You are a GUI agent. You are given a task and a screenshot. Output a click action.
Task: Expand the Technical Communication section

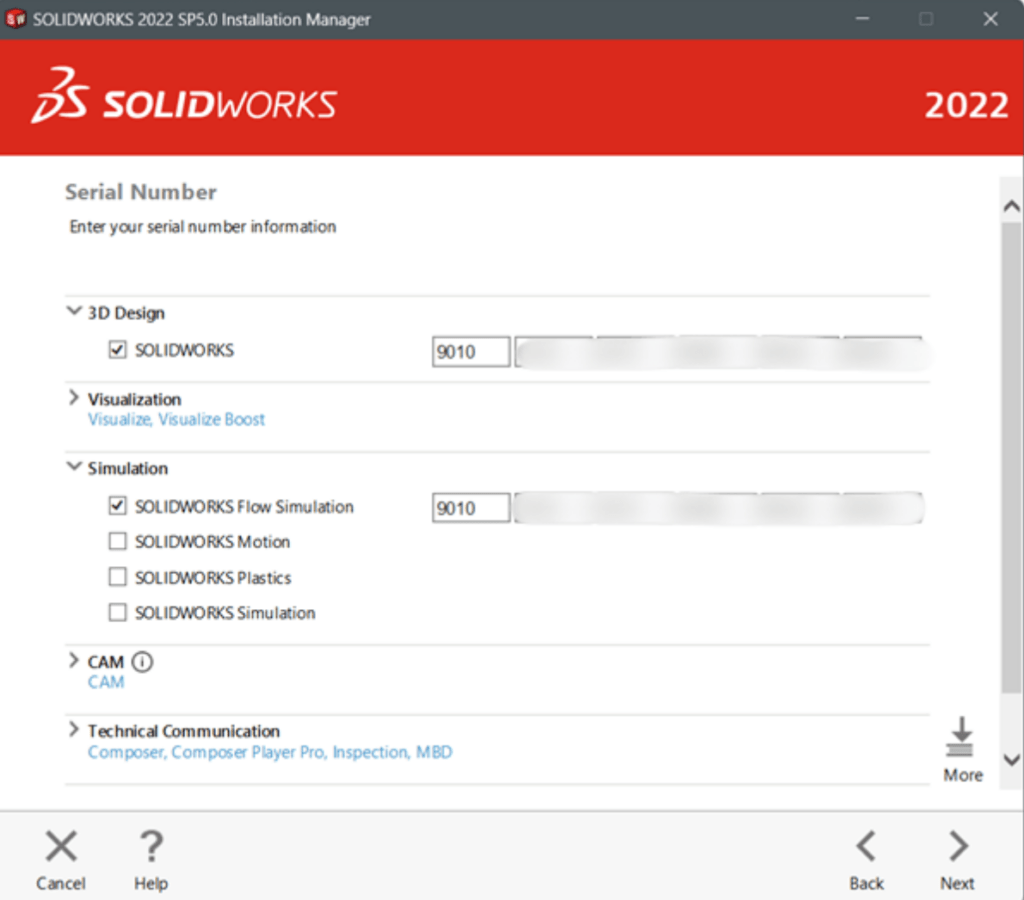click(x=73, y=730)
